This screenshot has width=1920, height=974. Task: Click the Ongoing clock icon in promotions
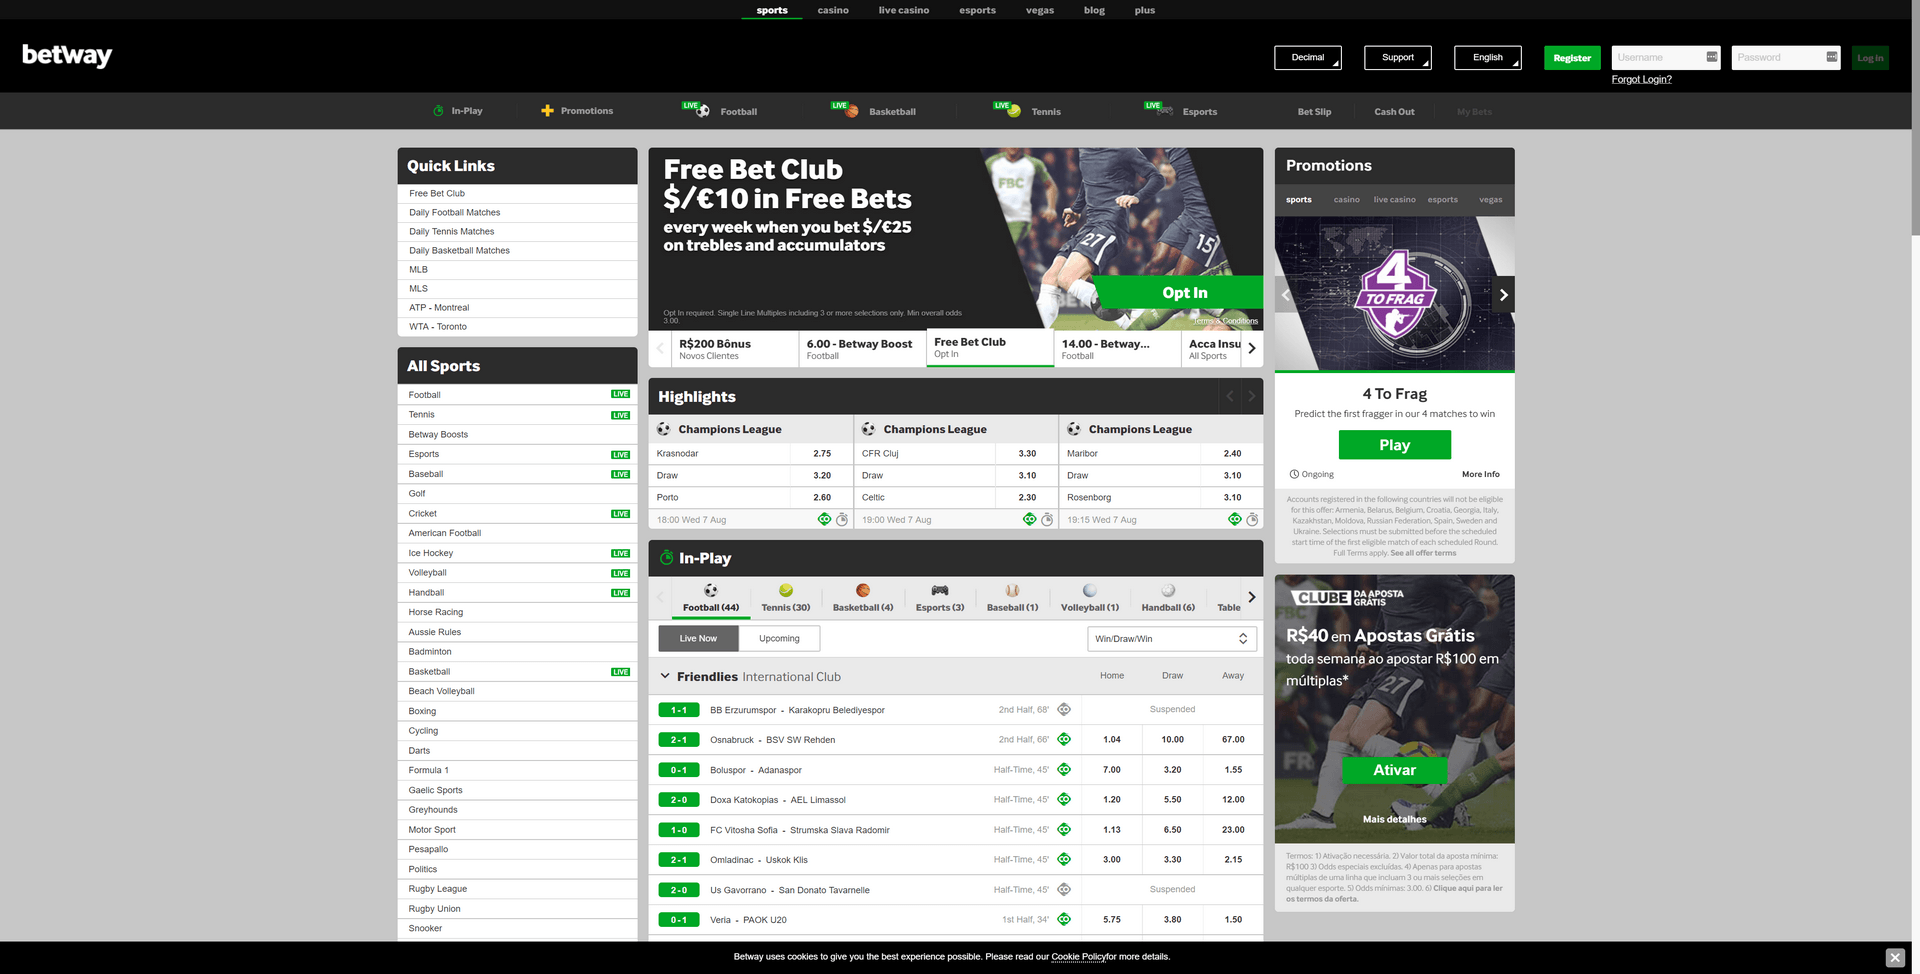1294,474
